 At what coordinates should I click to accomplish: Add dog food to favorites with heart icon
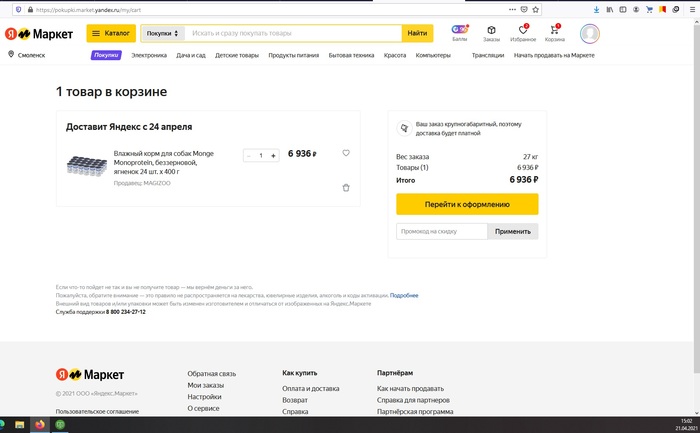tap(346, 153)
